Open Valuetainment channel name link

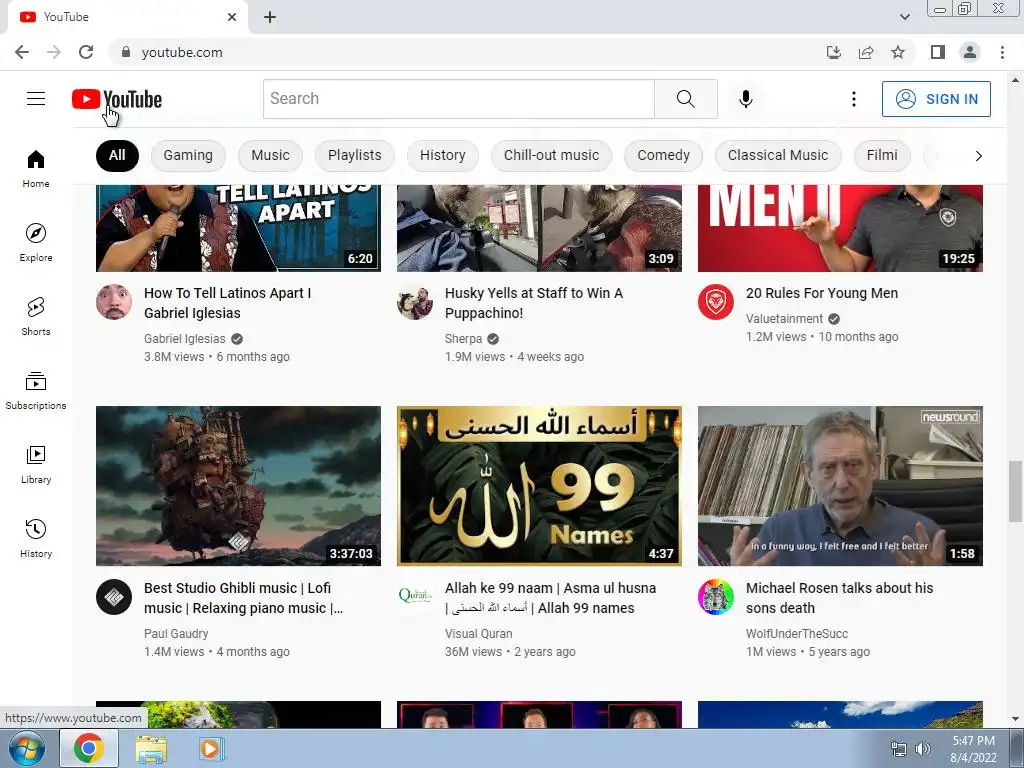coord(784,319)
